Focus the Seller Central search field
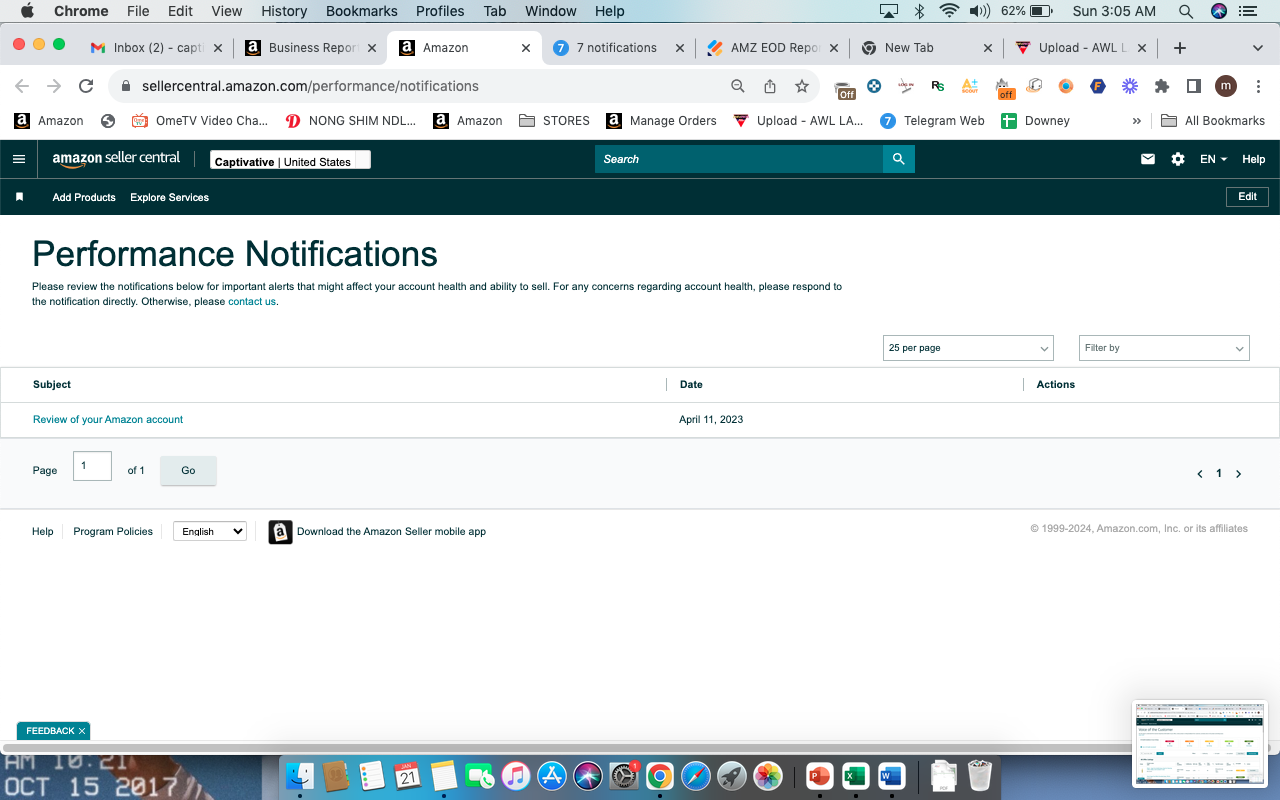 pos(739,159)
